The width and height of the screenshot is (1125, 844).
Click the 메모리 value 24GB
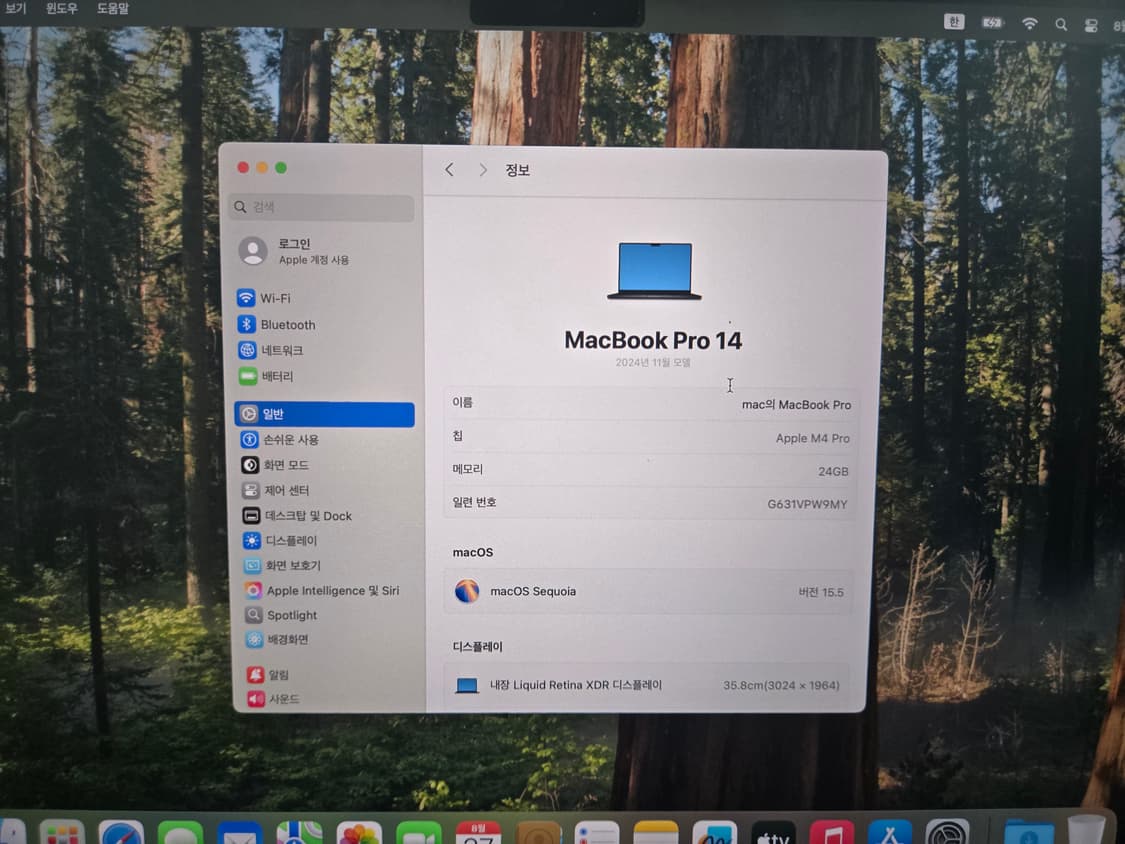tap(833, 472)
